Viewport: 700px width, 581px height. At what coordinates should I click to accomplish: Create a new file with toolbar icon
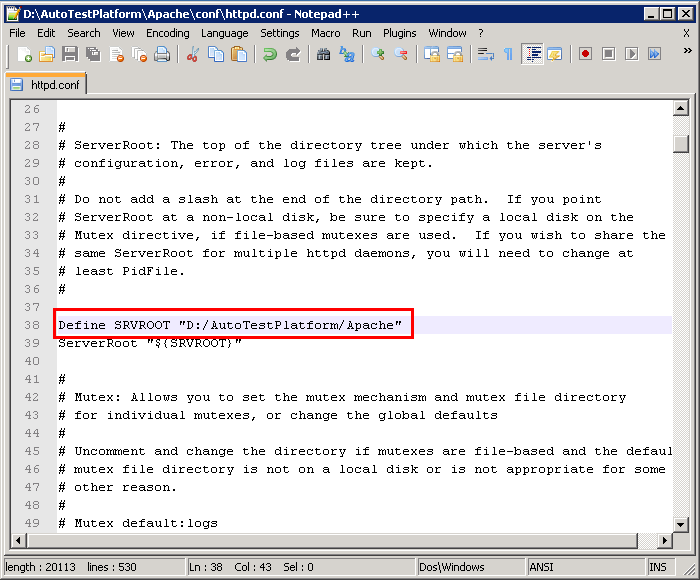(24, 54)
